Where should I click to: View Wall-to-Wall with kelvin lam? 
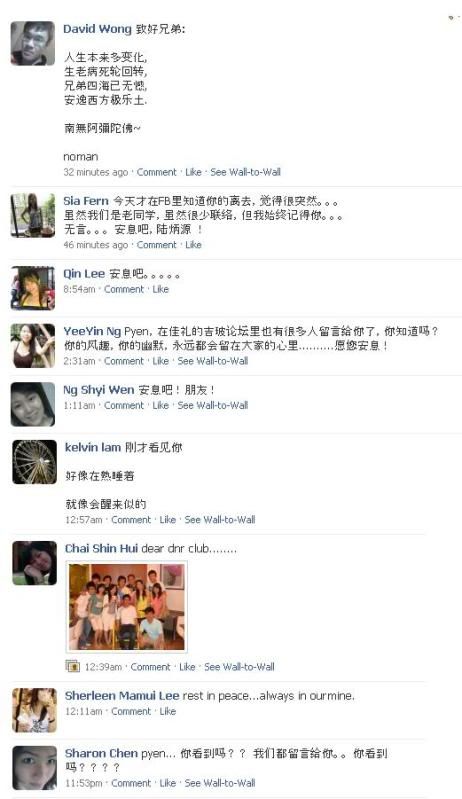[x=220, y=520]
